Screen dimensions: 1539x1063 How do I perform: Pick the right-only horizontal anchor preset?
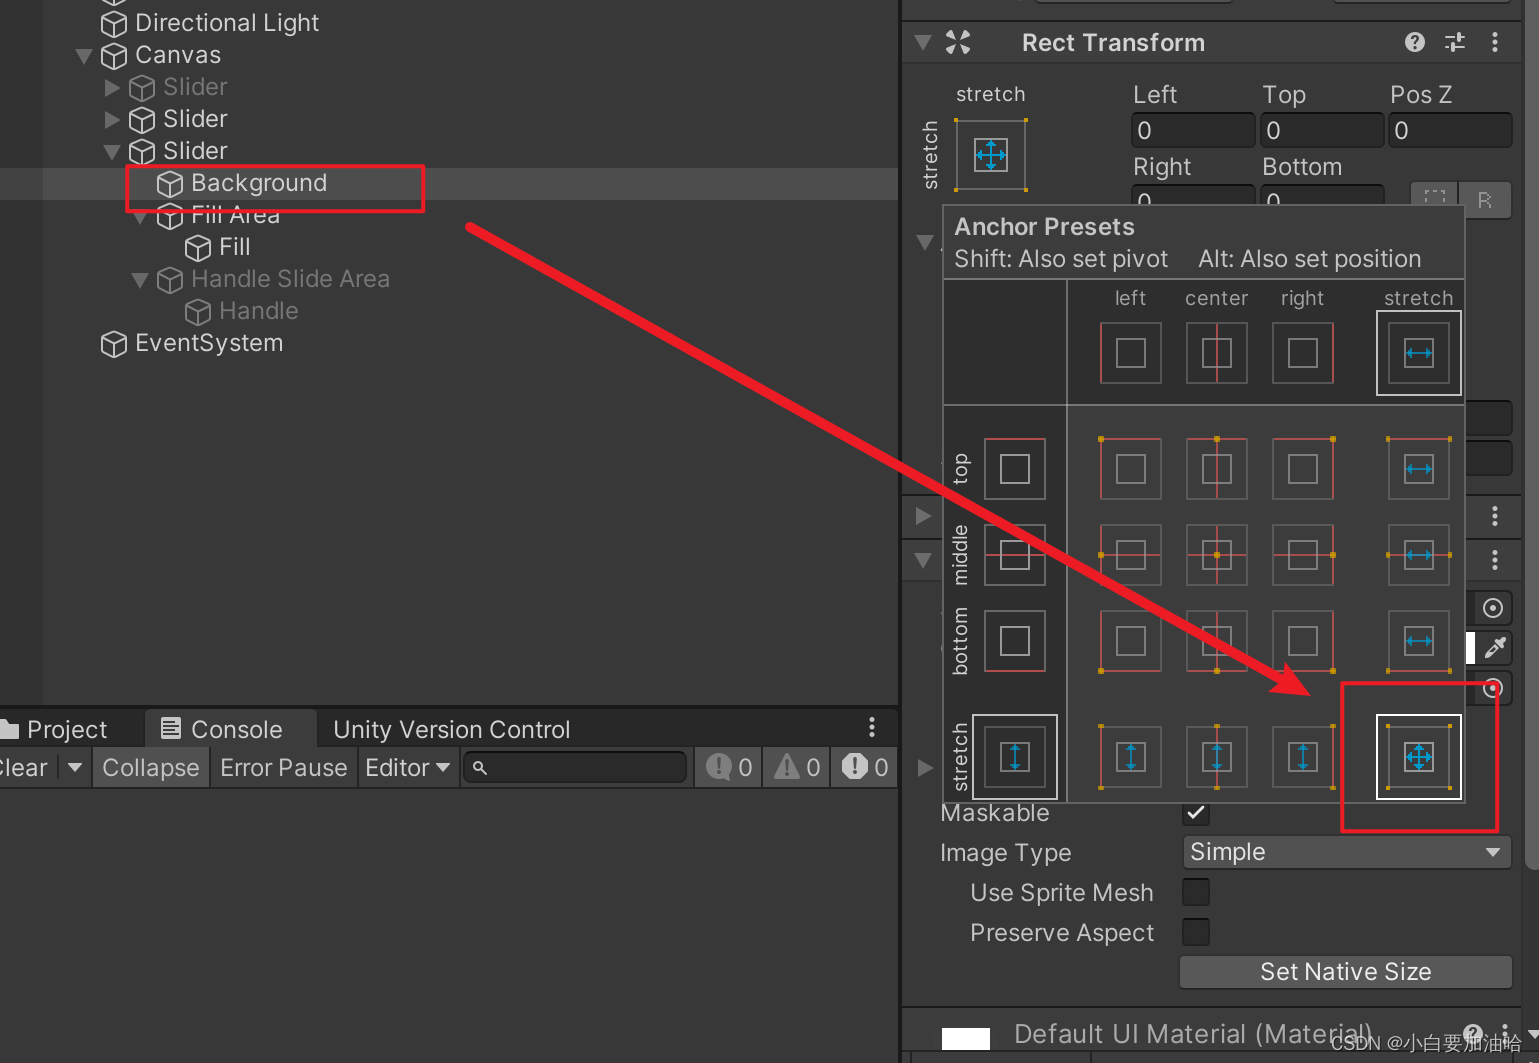[1303, 353]
